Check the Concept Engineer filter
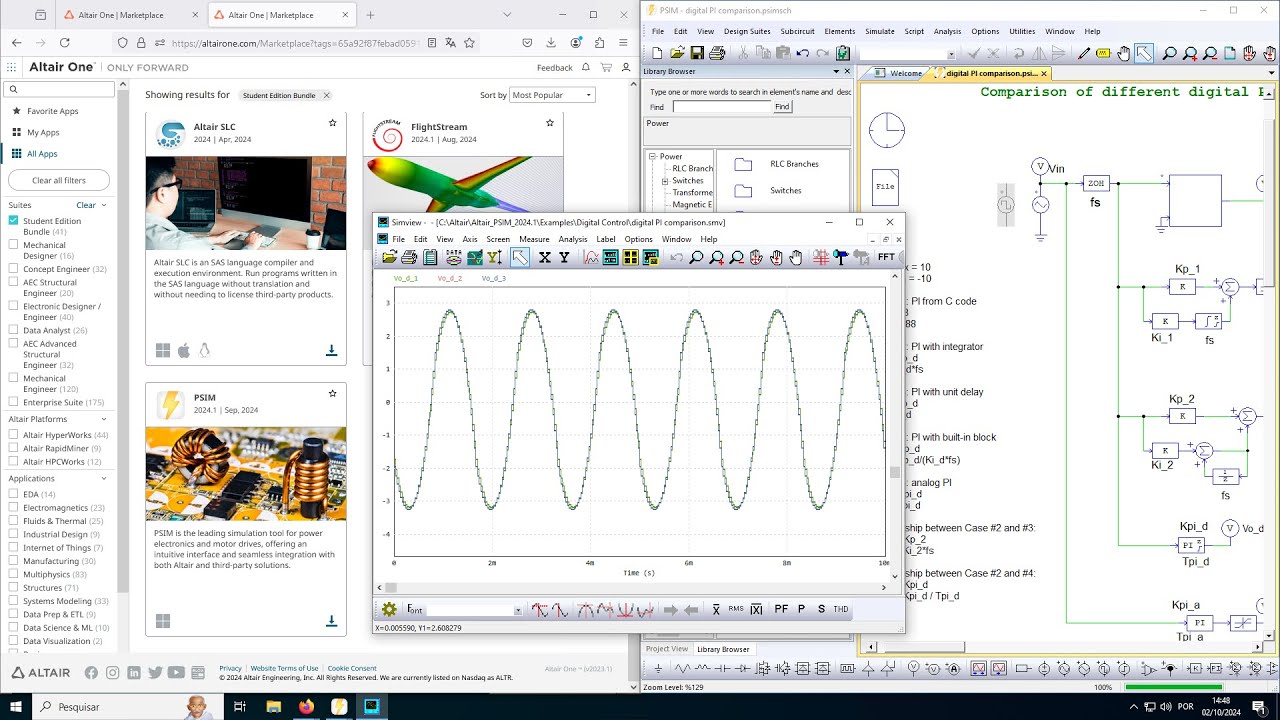This screenshot has width=1280, height=720. point(14,269)
